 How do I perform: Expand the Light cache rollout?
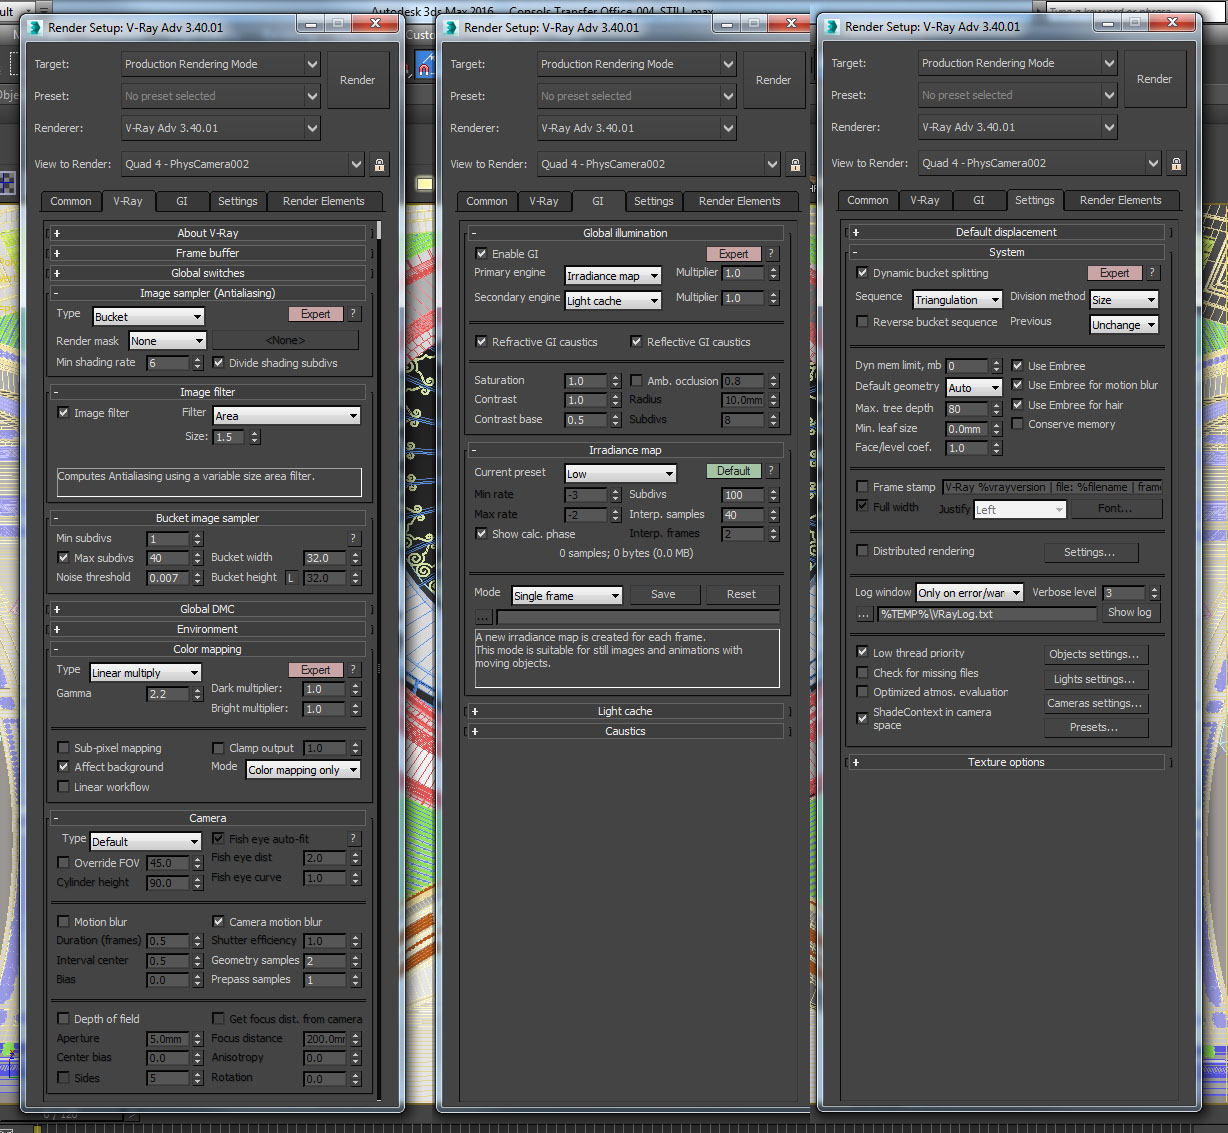click(x=625, y=711)
